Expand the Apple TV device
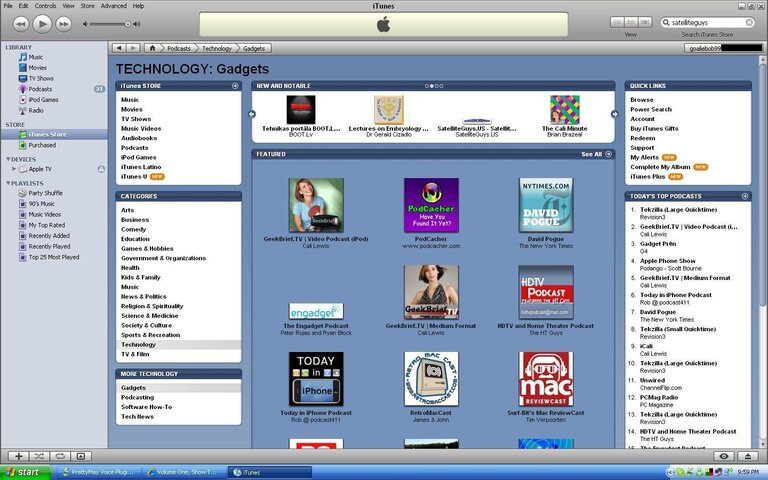 click(14, 169)
